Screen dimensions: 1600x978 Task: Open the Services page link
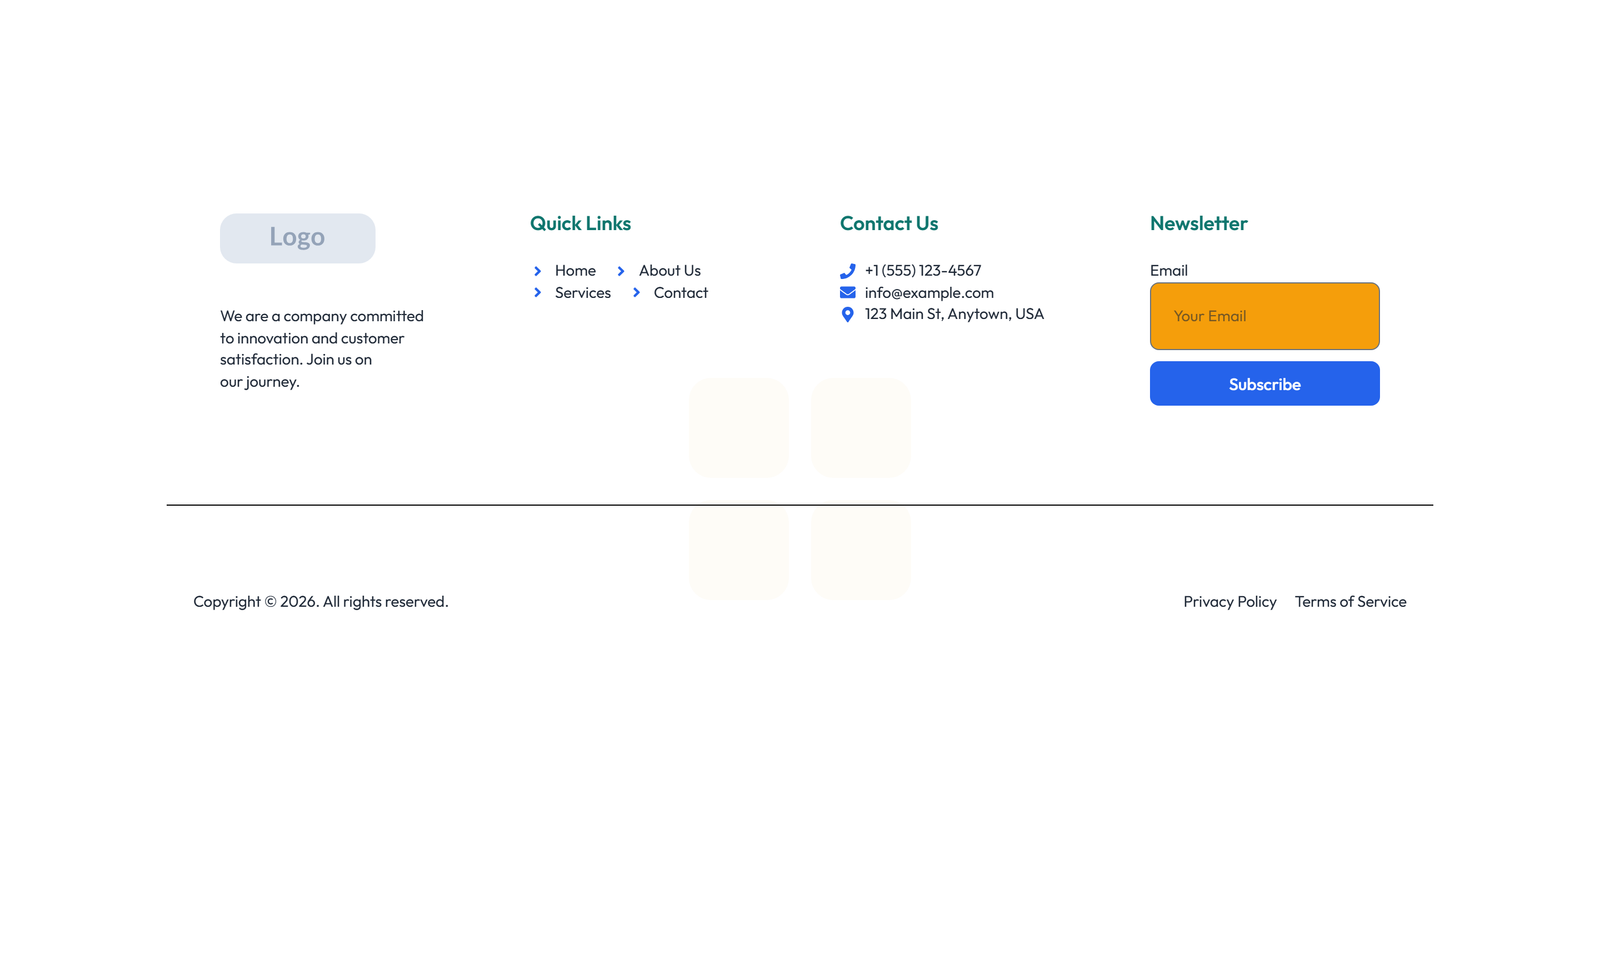[x=583, y=292]
